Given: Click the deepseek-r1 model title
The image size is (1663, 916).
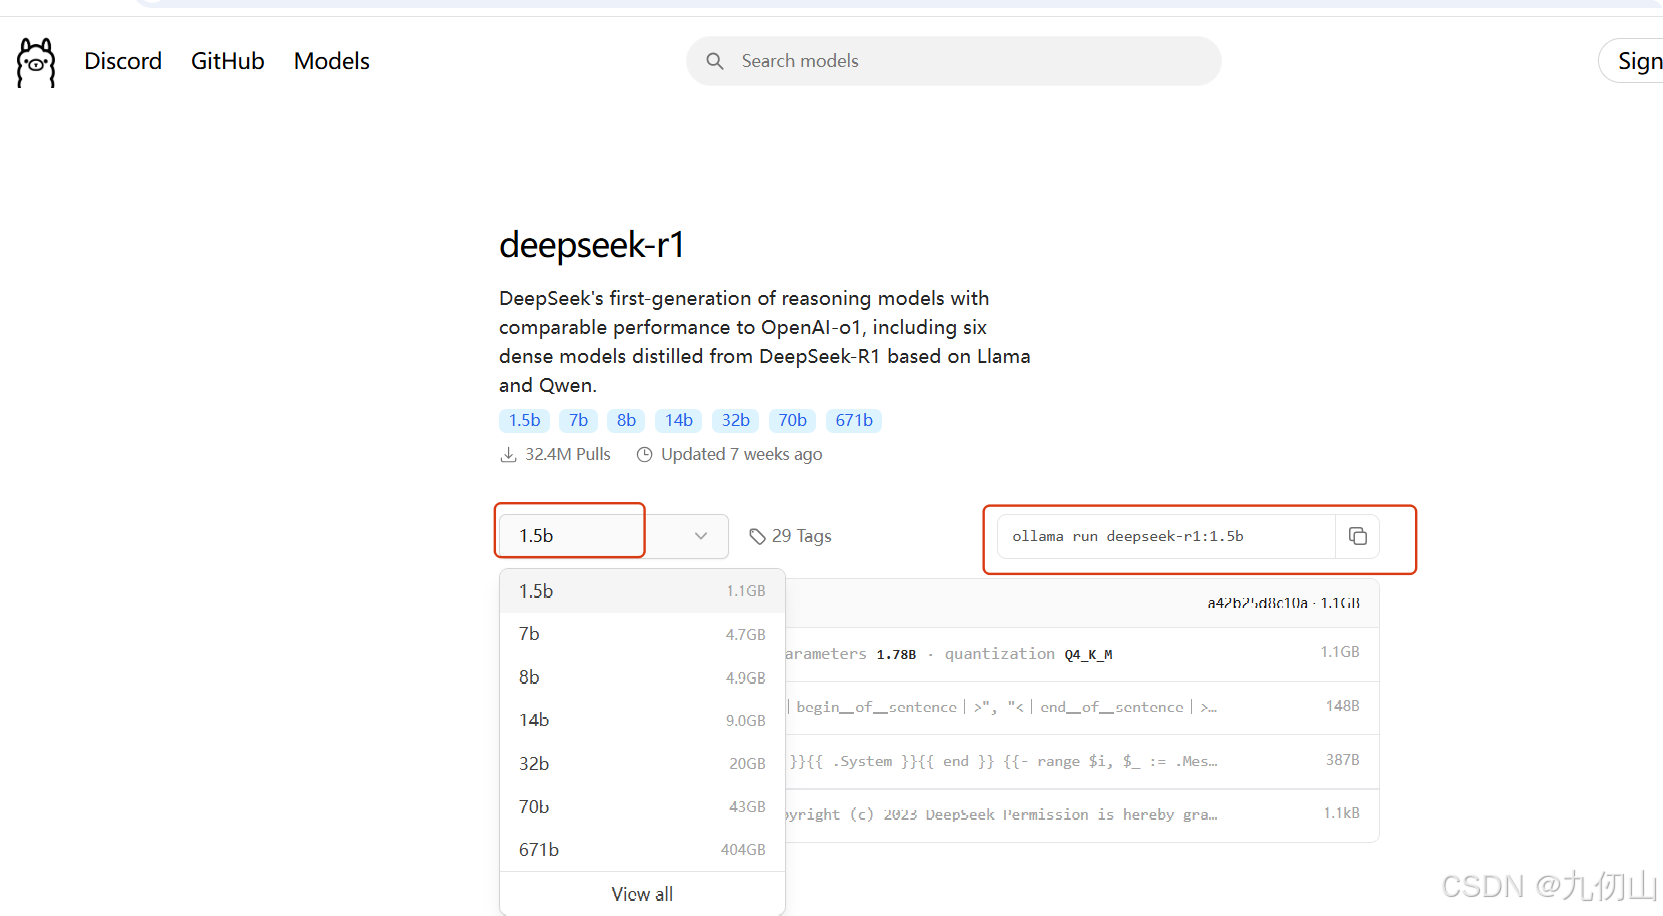Looking at the screenshot, I should click(x=592, y=245).
